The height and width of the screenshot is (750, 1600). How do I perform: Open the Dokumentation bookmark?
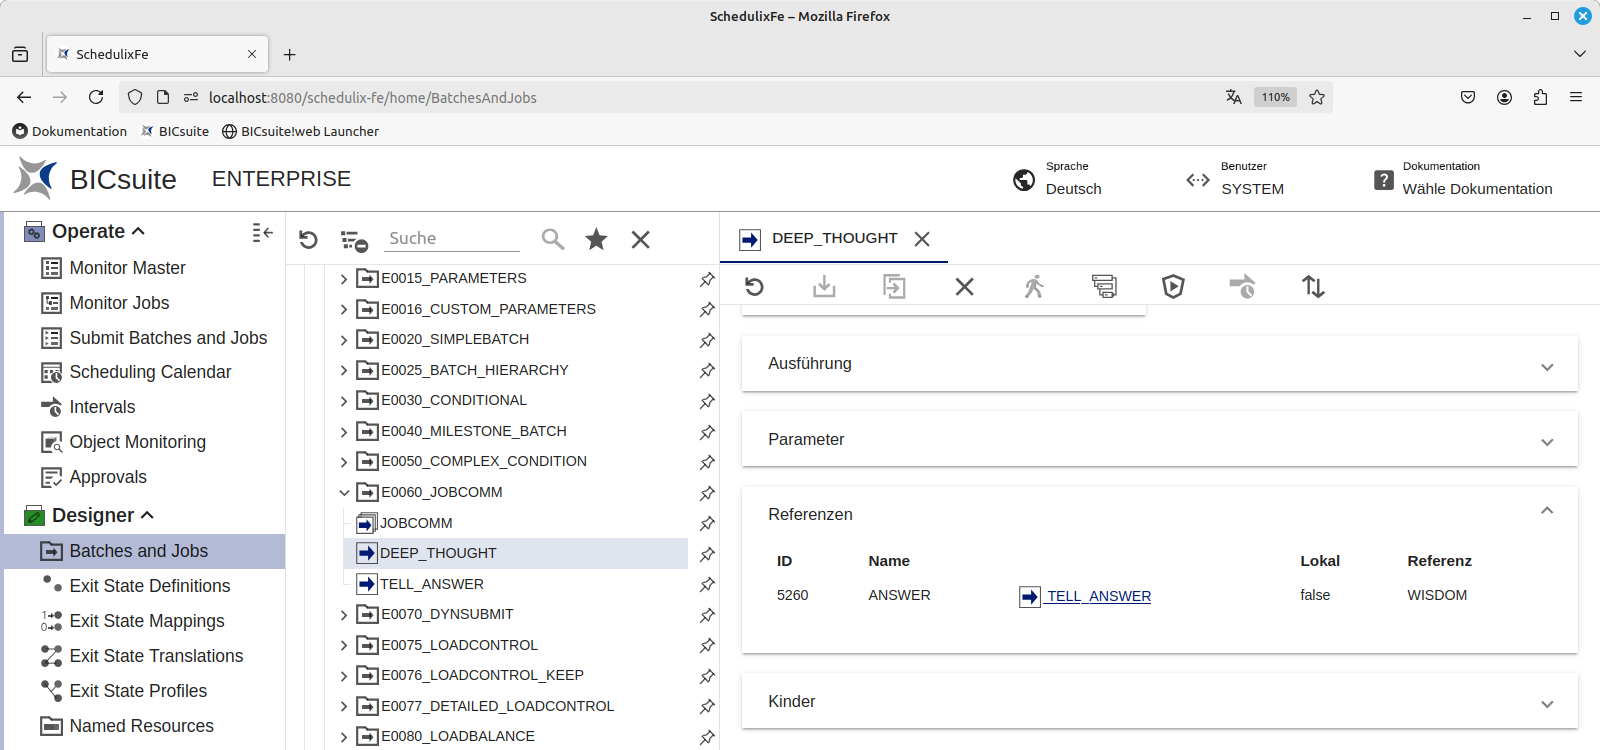pos(70,131)
